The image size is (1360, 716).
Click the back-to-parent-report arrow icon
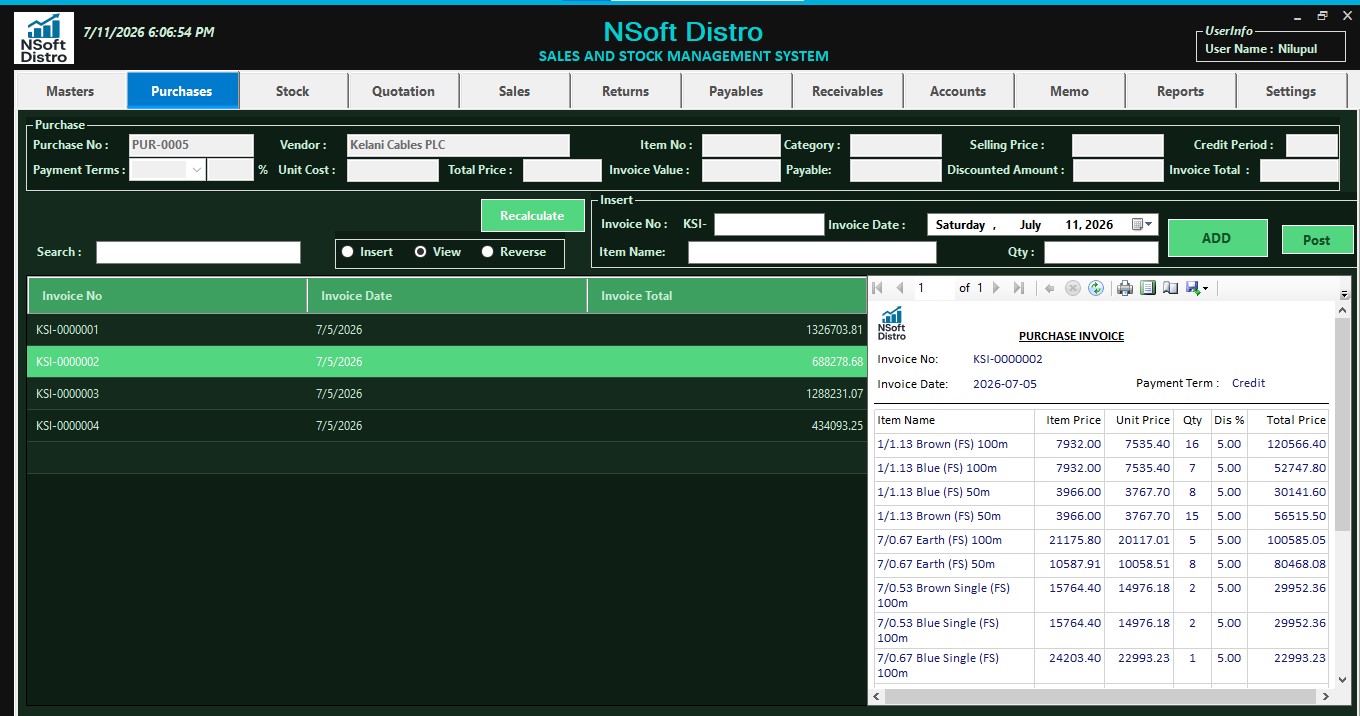[x=1050, y=288]
